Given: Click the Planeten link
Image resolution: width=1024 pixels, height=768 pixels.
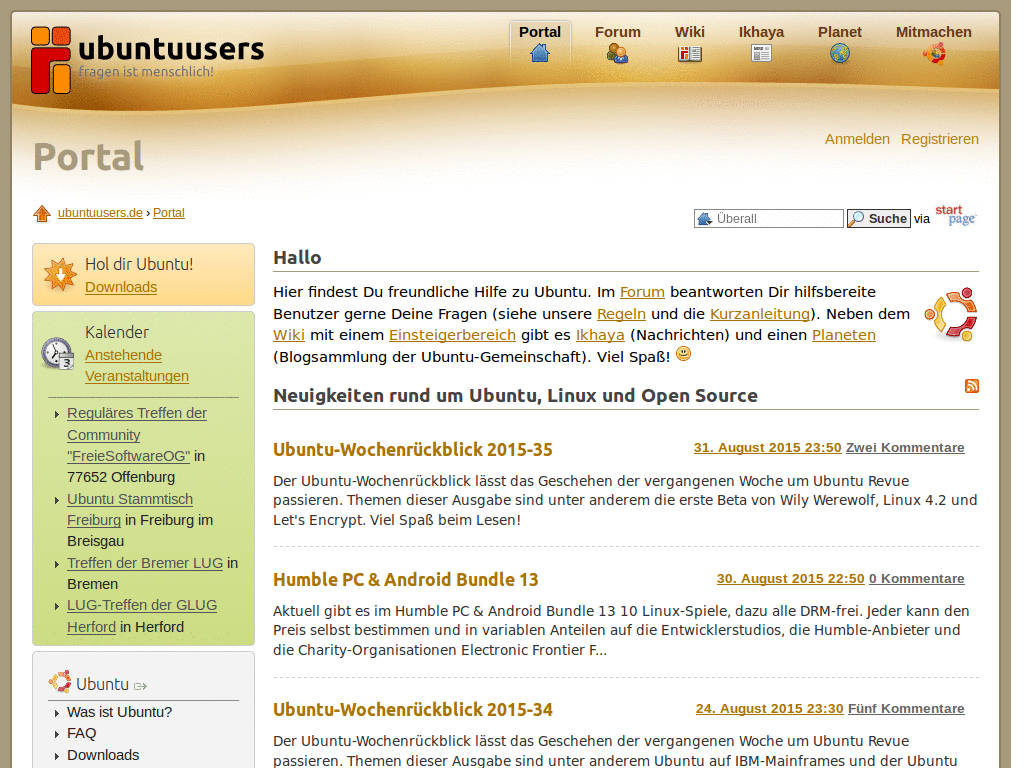Looking at the screenshot, I should 844,335.
